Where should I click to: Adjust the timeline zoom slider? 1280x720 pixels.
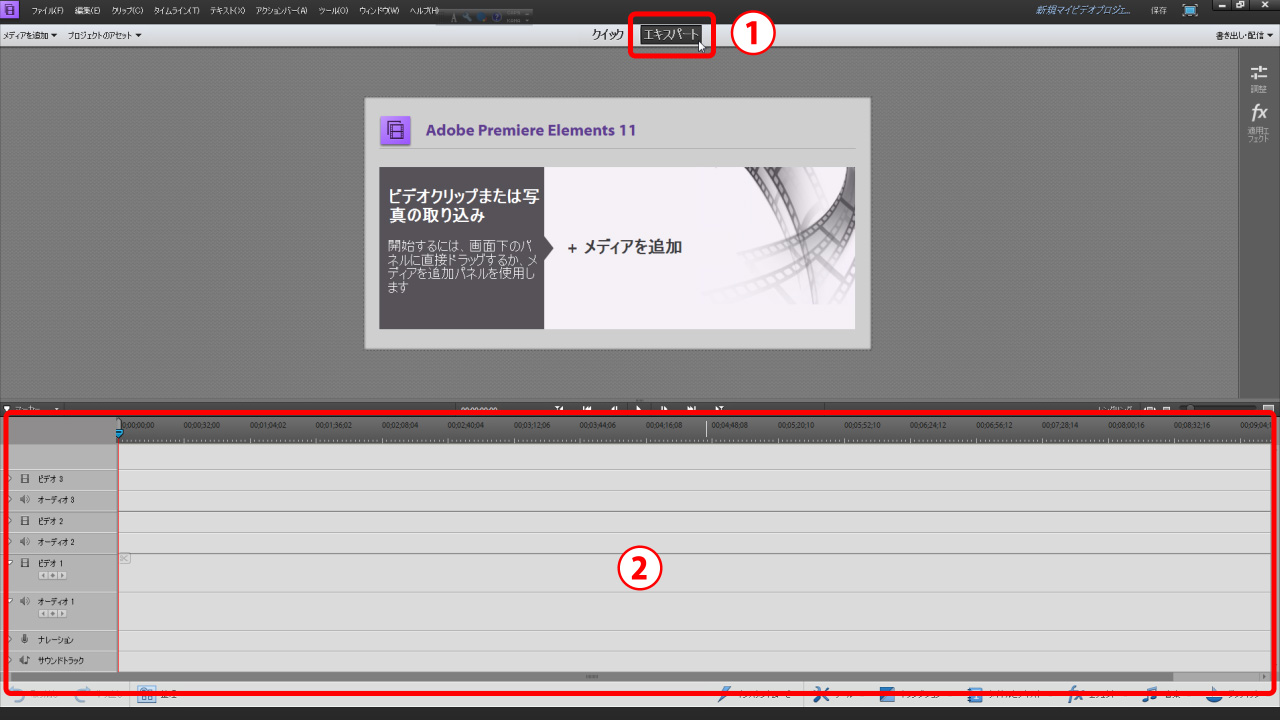click(x=1190, y=408)
